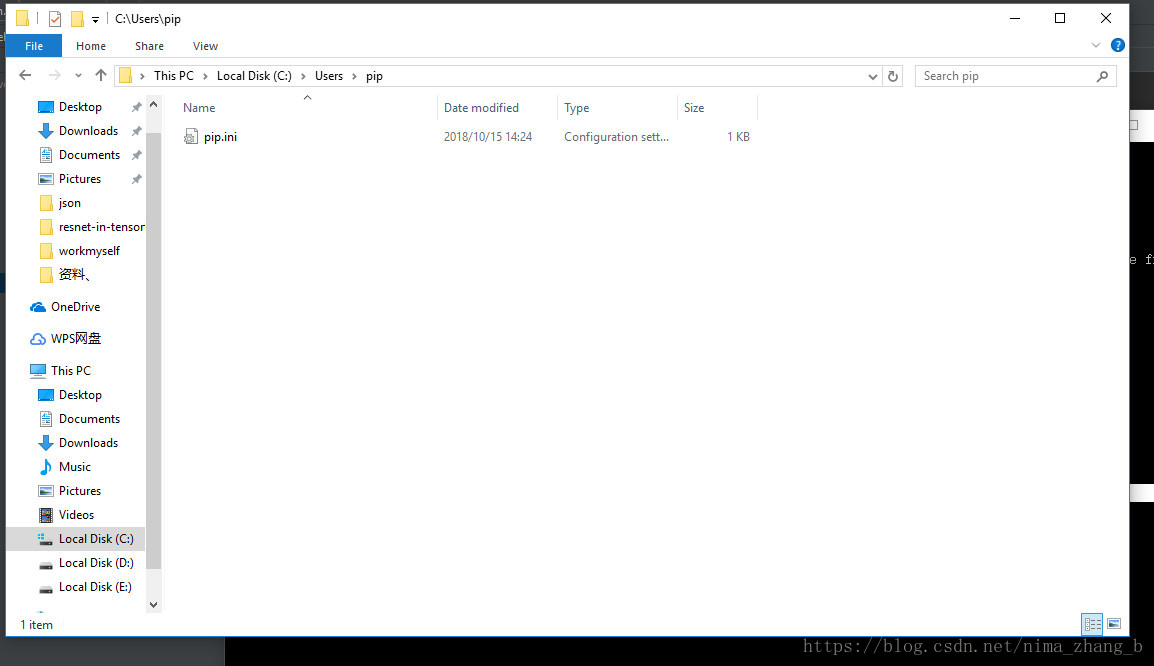Screen dimensions: 1154x666
Task: Open the Share ribbon tab
Action: tap(149, 46)
